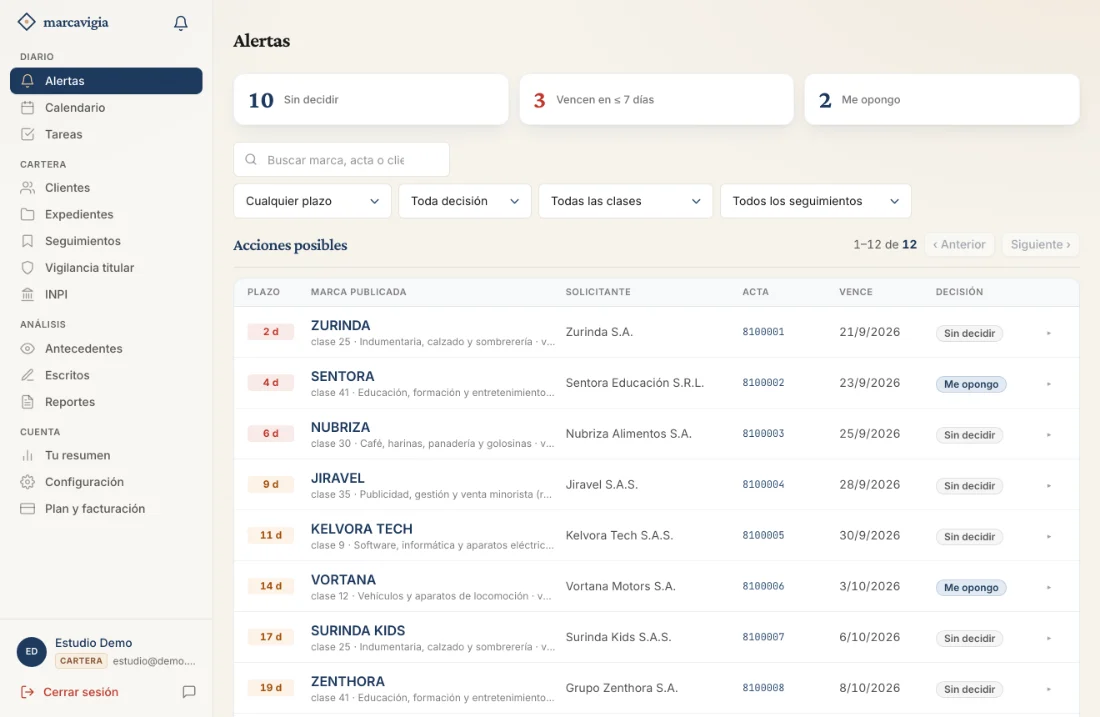Expand the SURINDA KIDS row arrow
The width and height of the screenshot is (1100, 717).
[x=1049, y=638]
